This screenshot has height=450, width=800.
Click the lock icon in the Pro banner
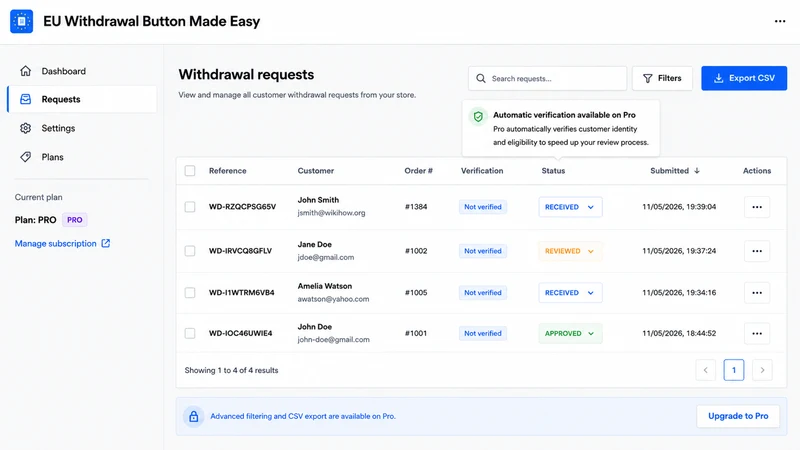tap(194, 416)
